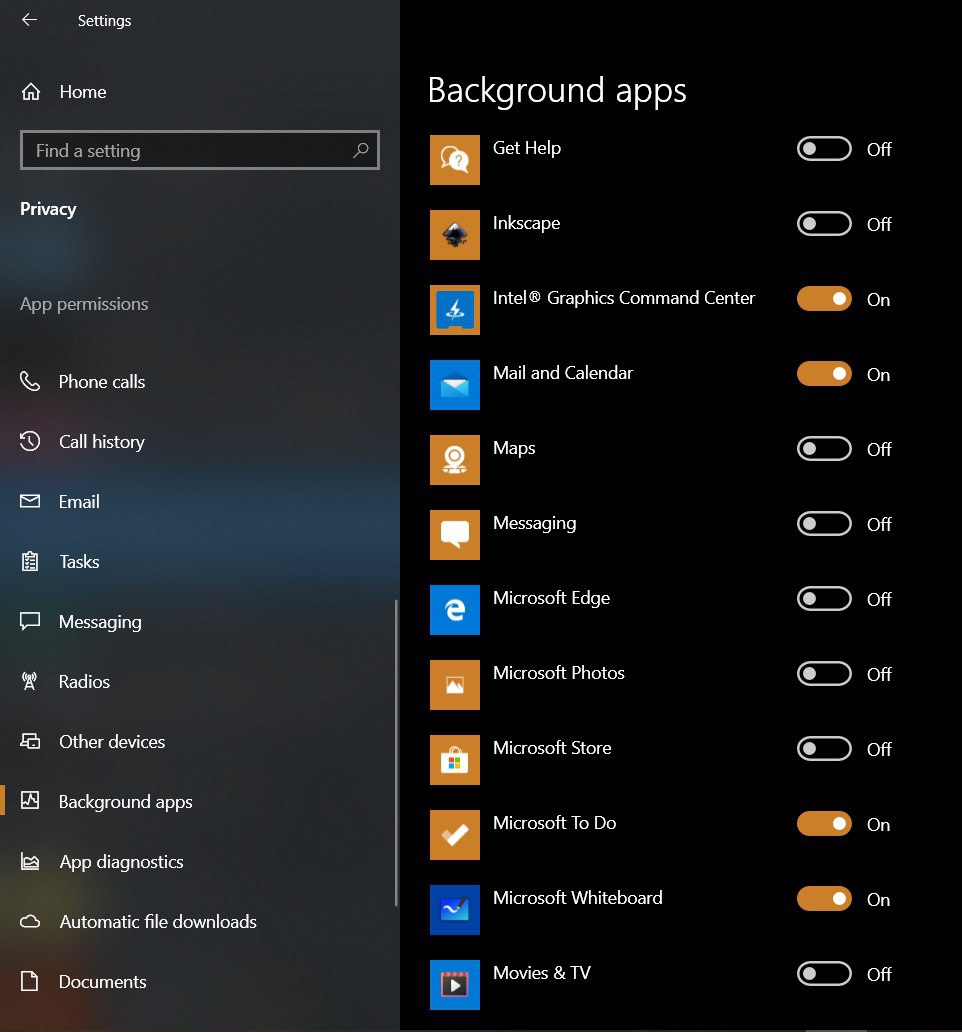Click the Microsoft Store app icon
Screen dimensions: 962x1032
coord(455,760)
